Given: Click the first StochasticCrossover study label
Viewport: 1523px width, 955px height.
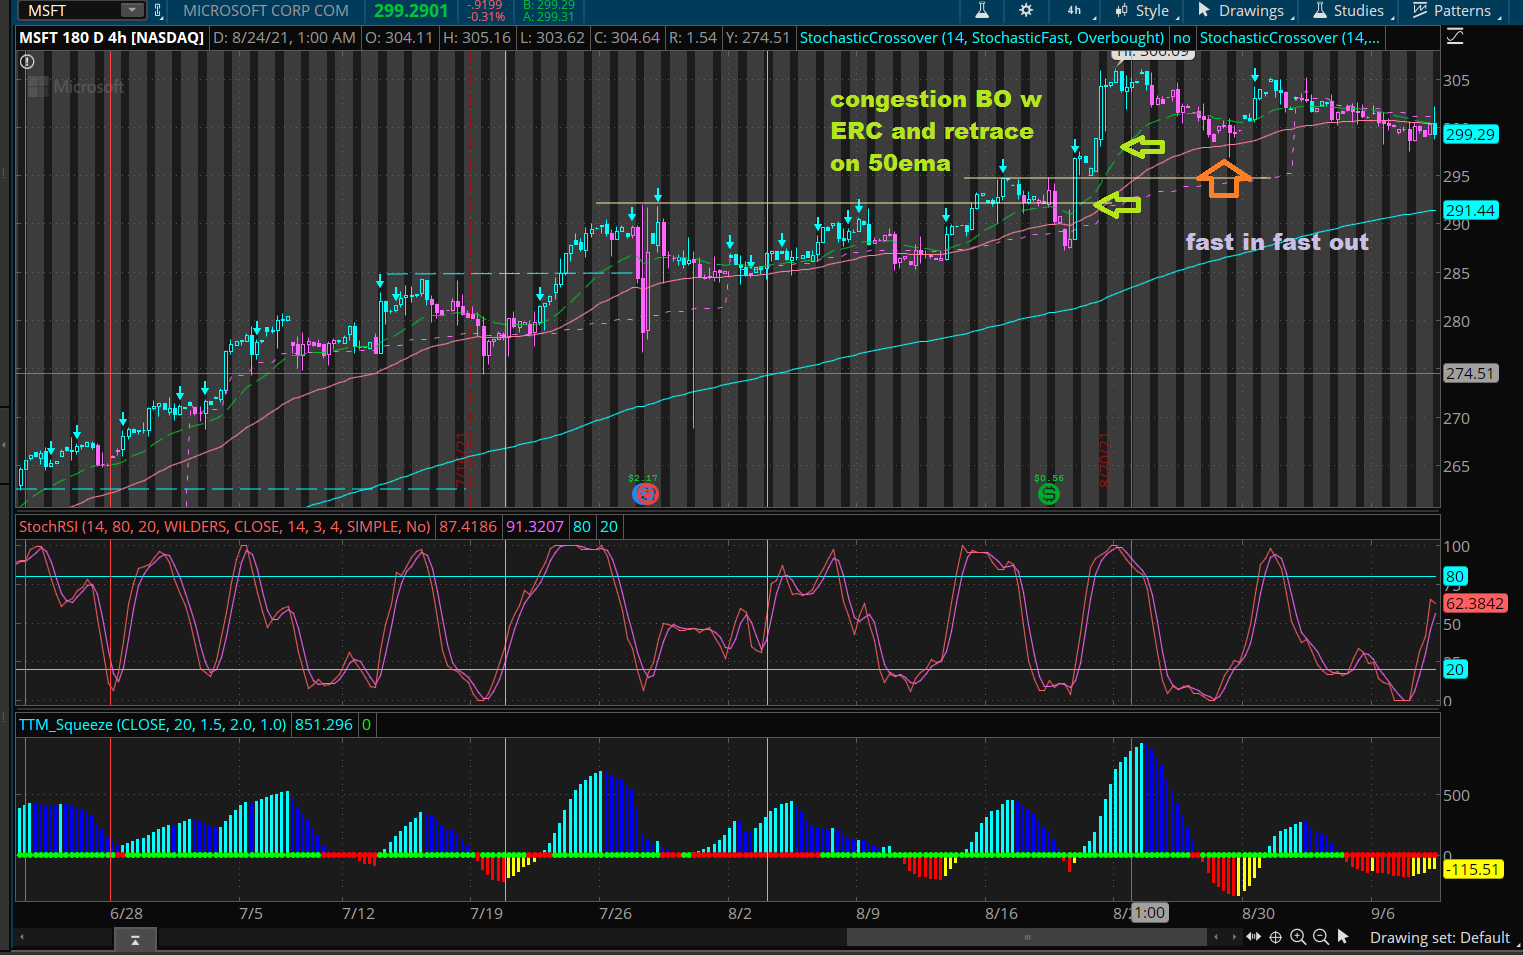Looking at the screenshot, I should coord(981,37).
